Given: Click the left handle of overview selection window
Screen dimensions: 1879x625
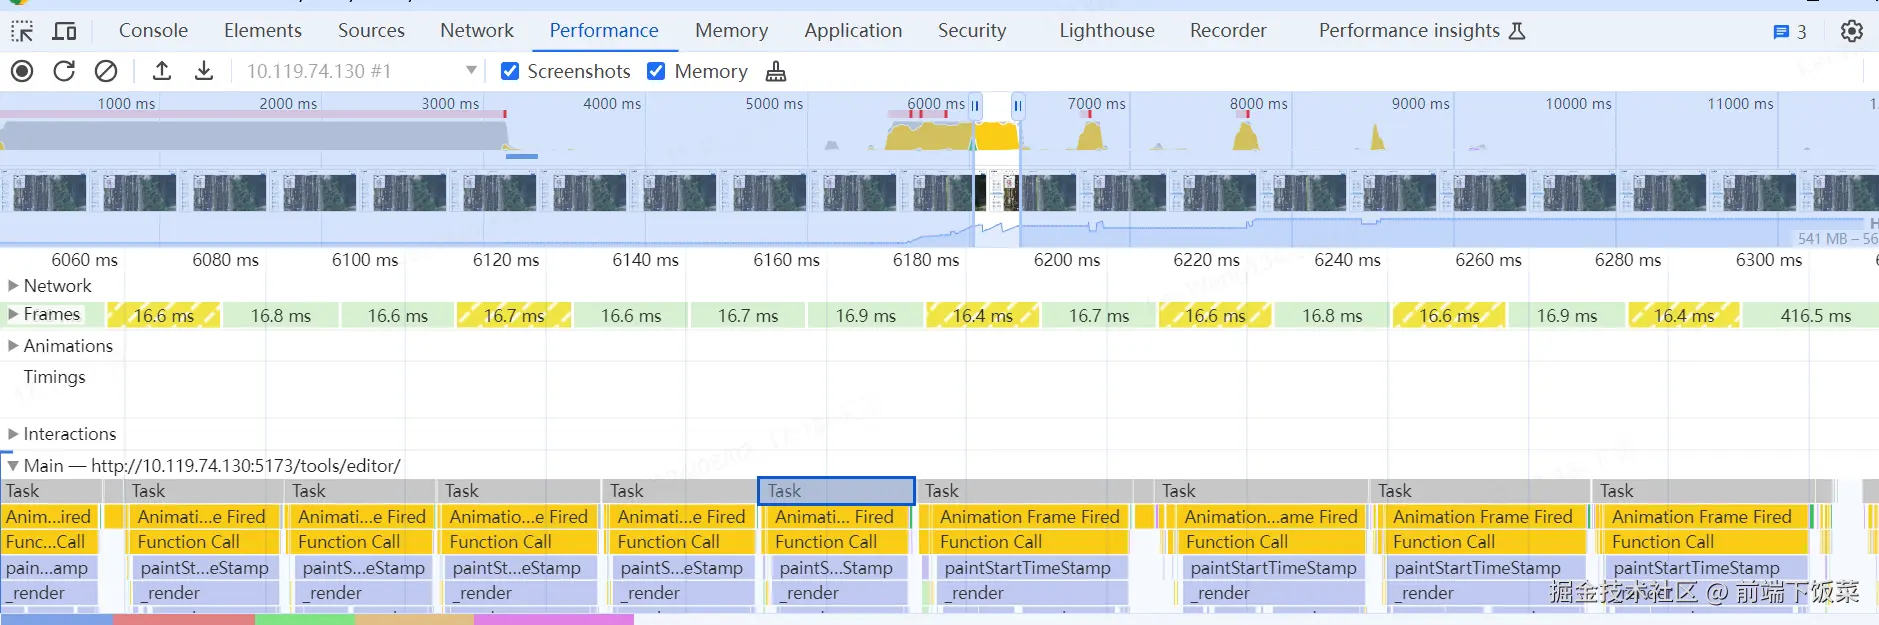Looking at the screenshot, I should pyautogui.click(x=975, y=105).
